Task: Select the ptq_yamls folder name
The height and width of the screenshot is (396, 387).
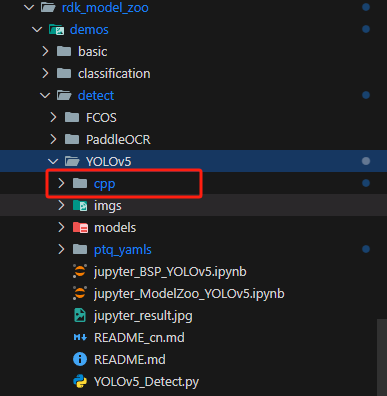Action: pos(123,250)
